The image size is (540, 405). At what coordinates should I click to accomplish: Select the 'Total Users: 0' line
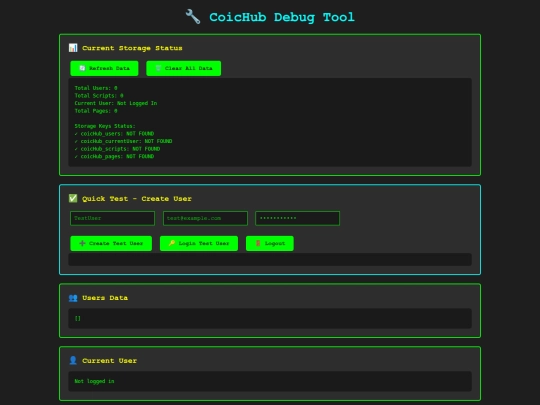(96, 88)
